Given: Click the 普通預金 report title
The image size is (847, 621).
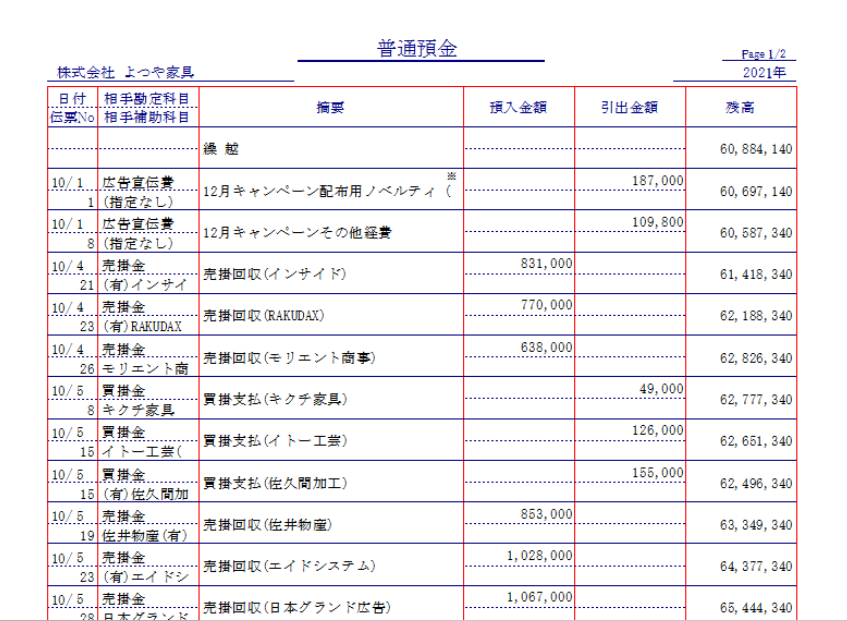Looking at the screenshot, I should pos(417,50).
